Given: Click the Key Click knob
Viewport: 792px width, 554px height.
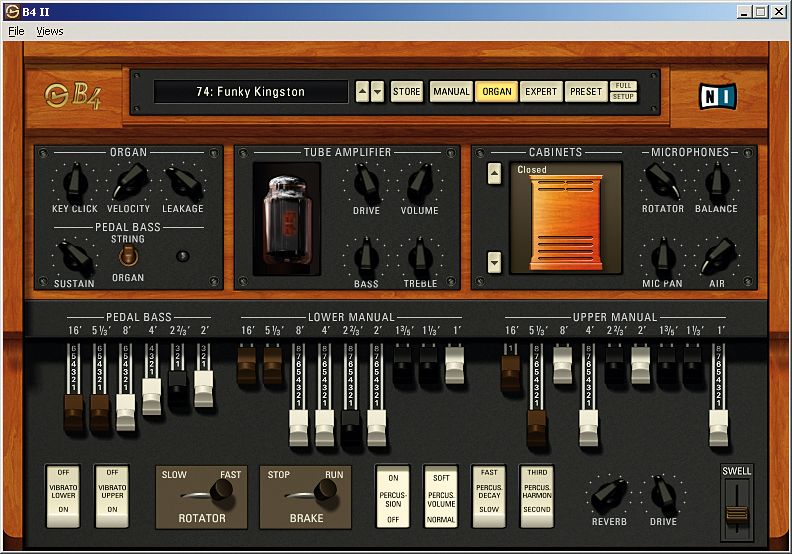Looking at the screenshot, I should (x=75, y=182).
